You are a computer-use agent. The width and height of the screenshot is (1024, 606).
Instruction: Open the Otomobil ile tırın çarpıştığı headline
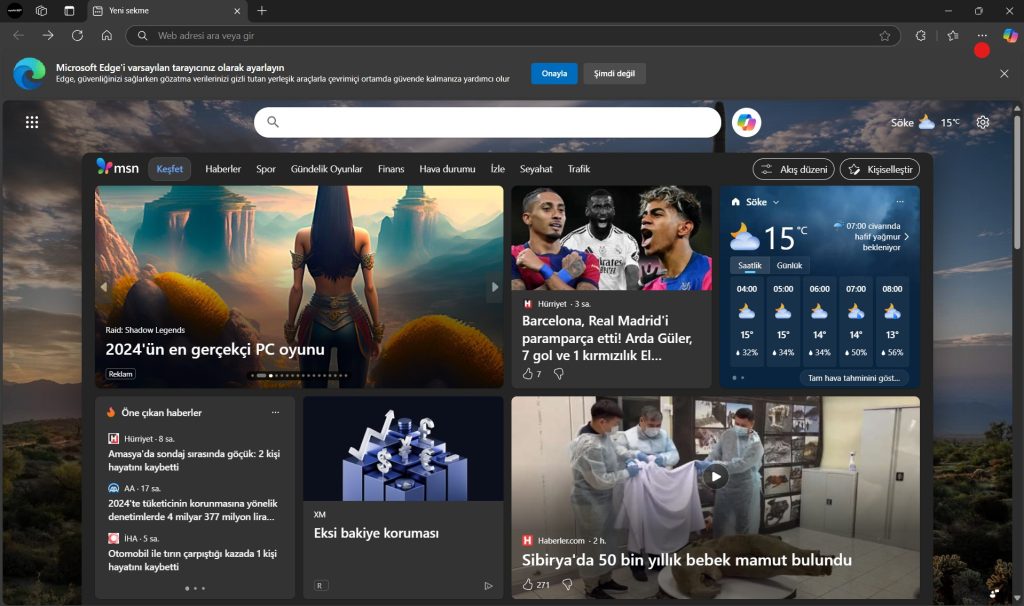[x=193, y=560]
